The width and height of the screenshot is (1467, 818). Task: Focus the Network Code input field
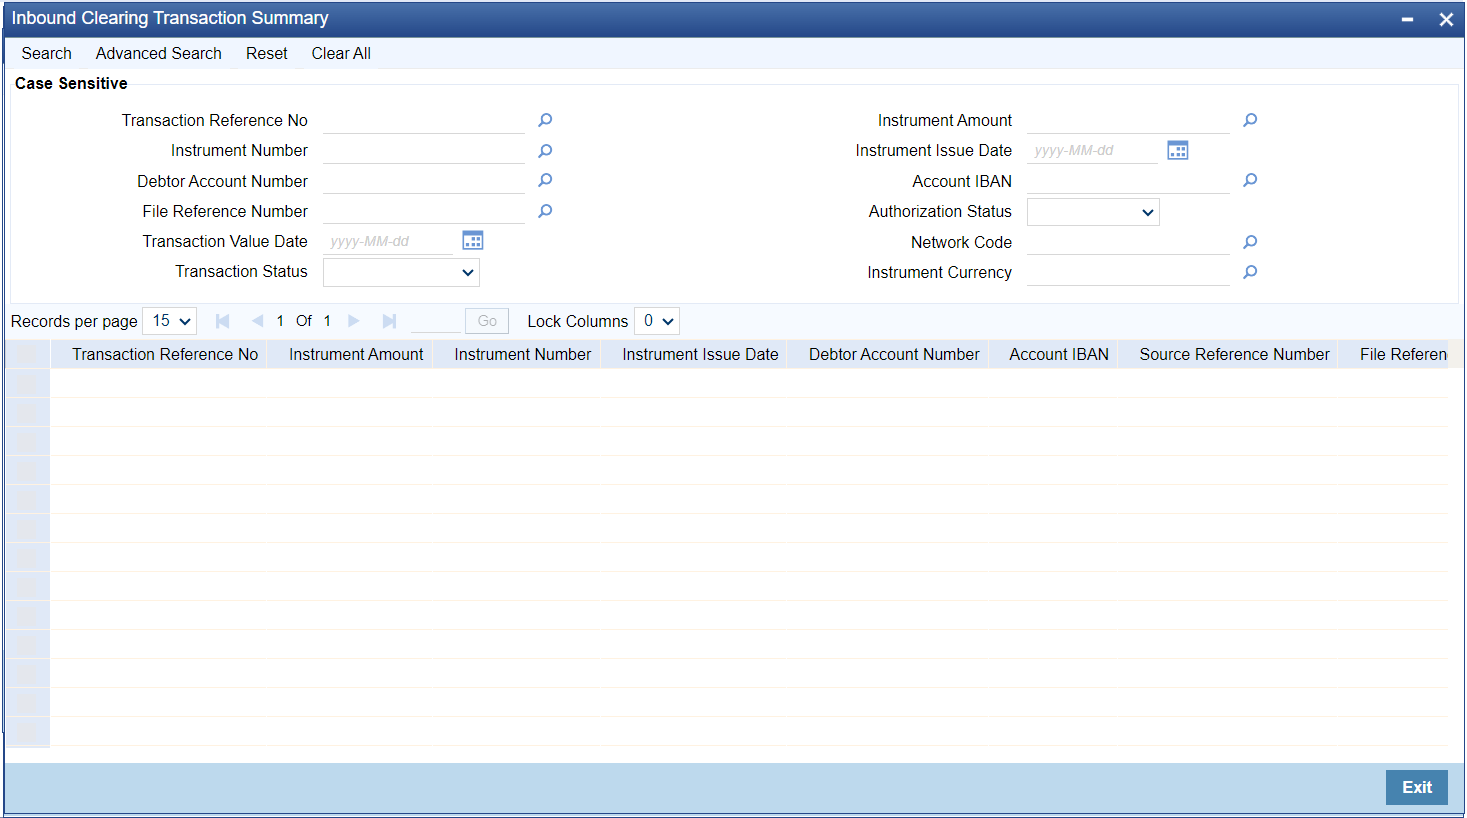[1128, 242]
